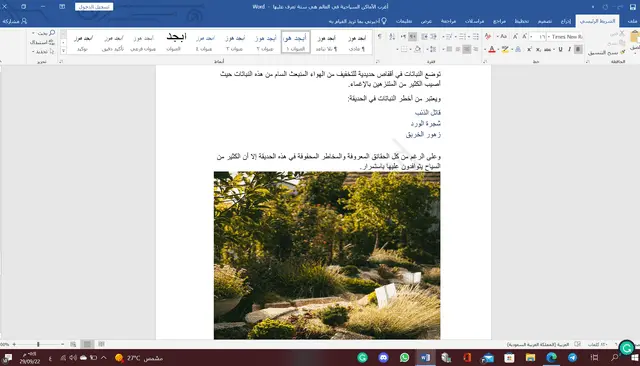Select the garden photo in document
640x366 pixels.
(x=327, y=255)
